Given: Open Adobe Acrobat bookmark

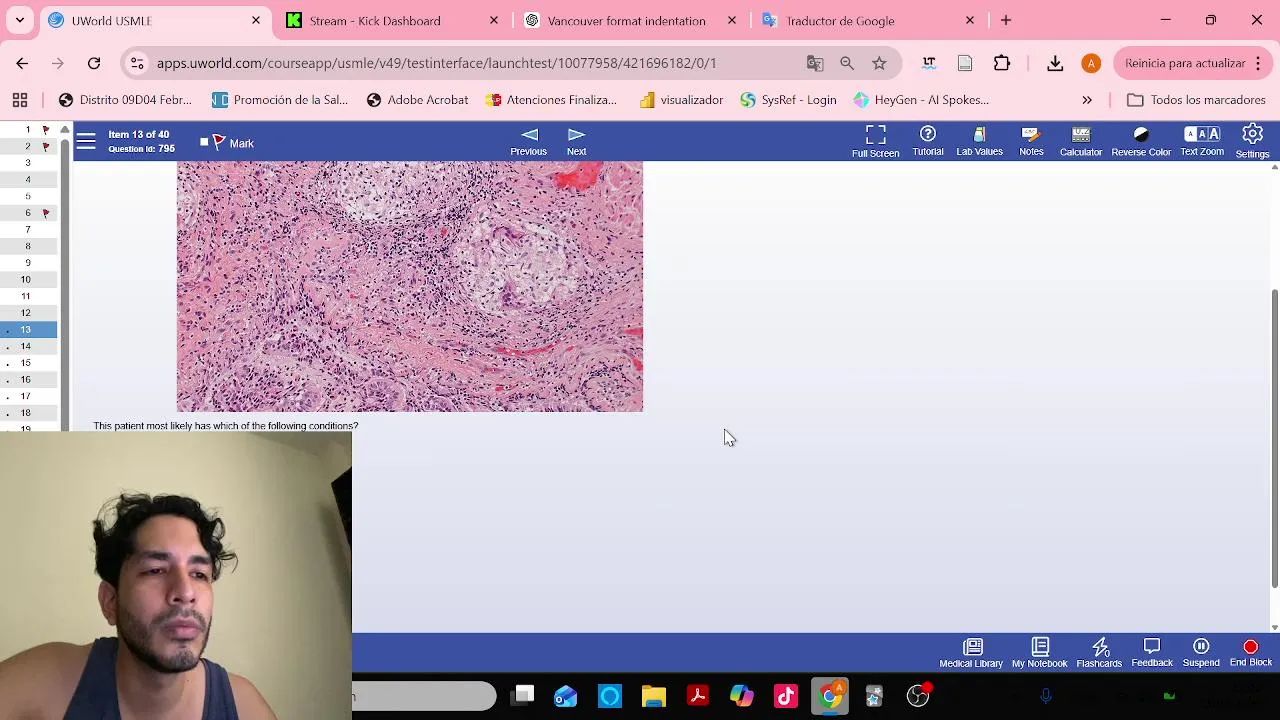Looking at the screenshot, I should pyautogui.click(x=417, y=100).
